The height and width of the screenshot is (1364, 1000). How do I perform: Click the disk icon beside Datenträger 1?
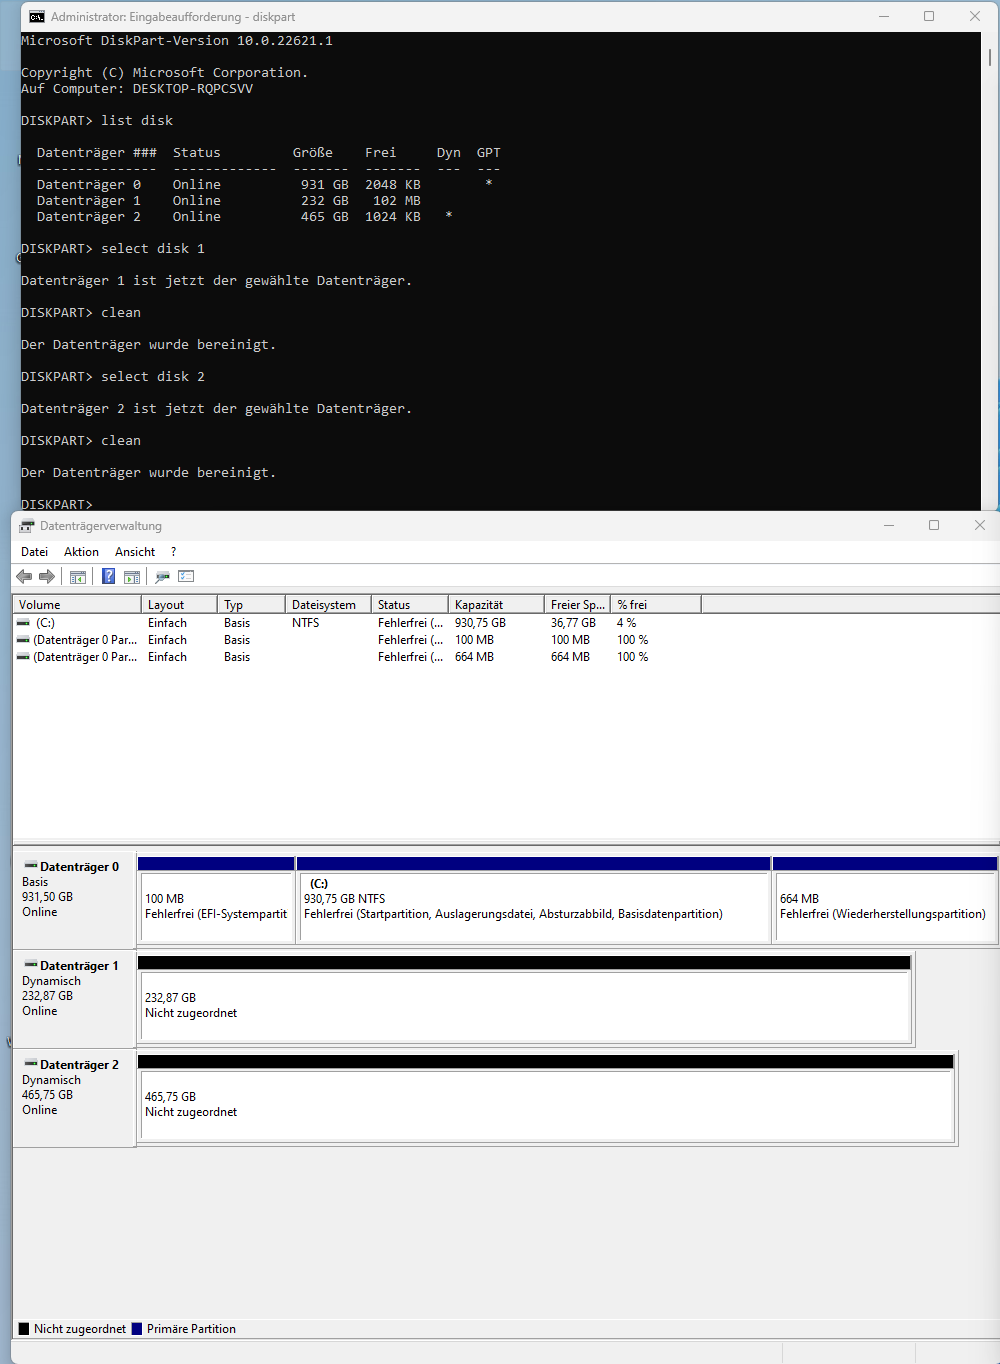pyautogui.click(x=31, y=965)
